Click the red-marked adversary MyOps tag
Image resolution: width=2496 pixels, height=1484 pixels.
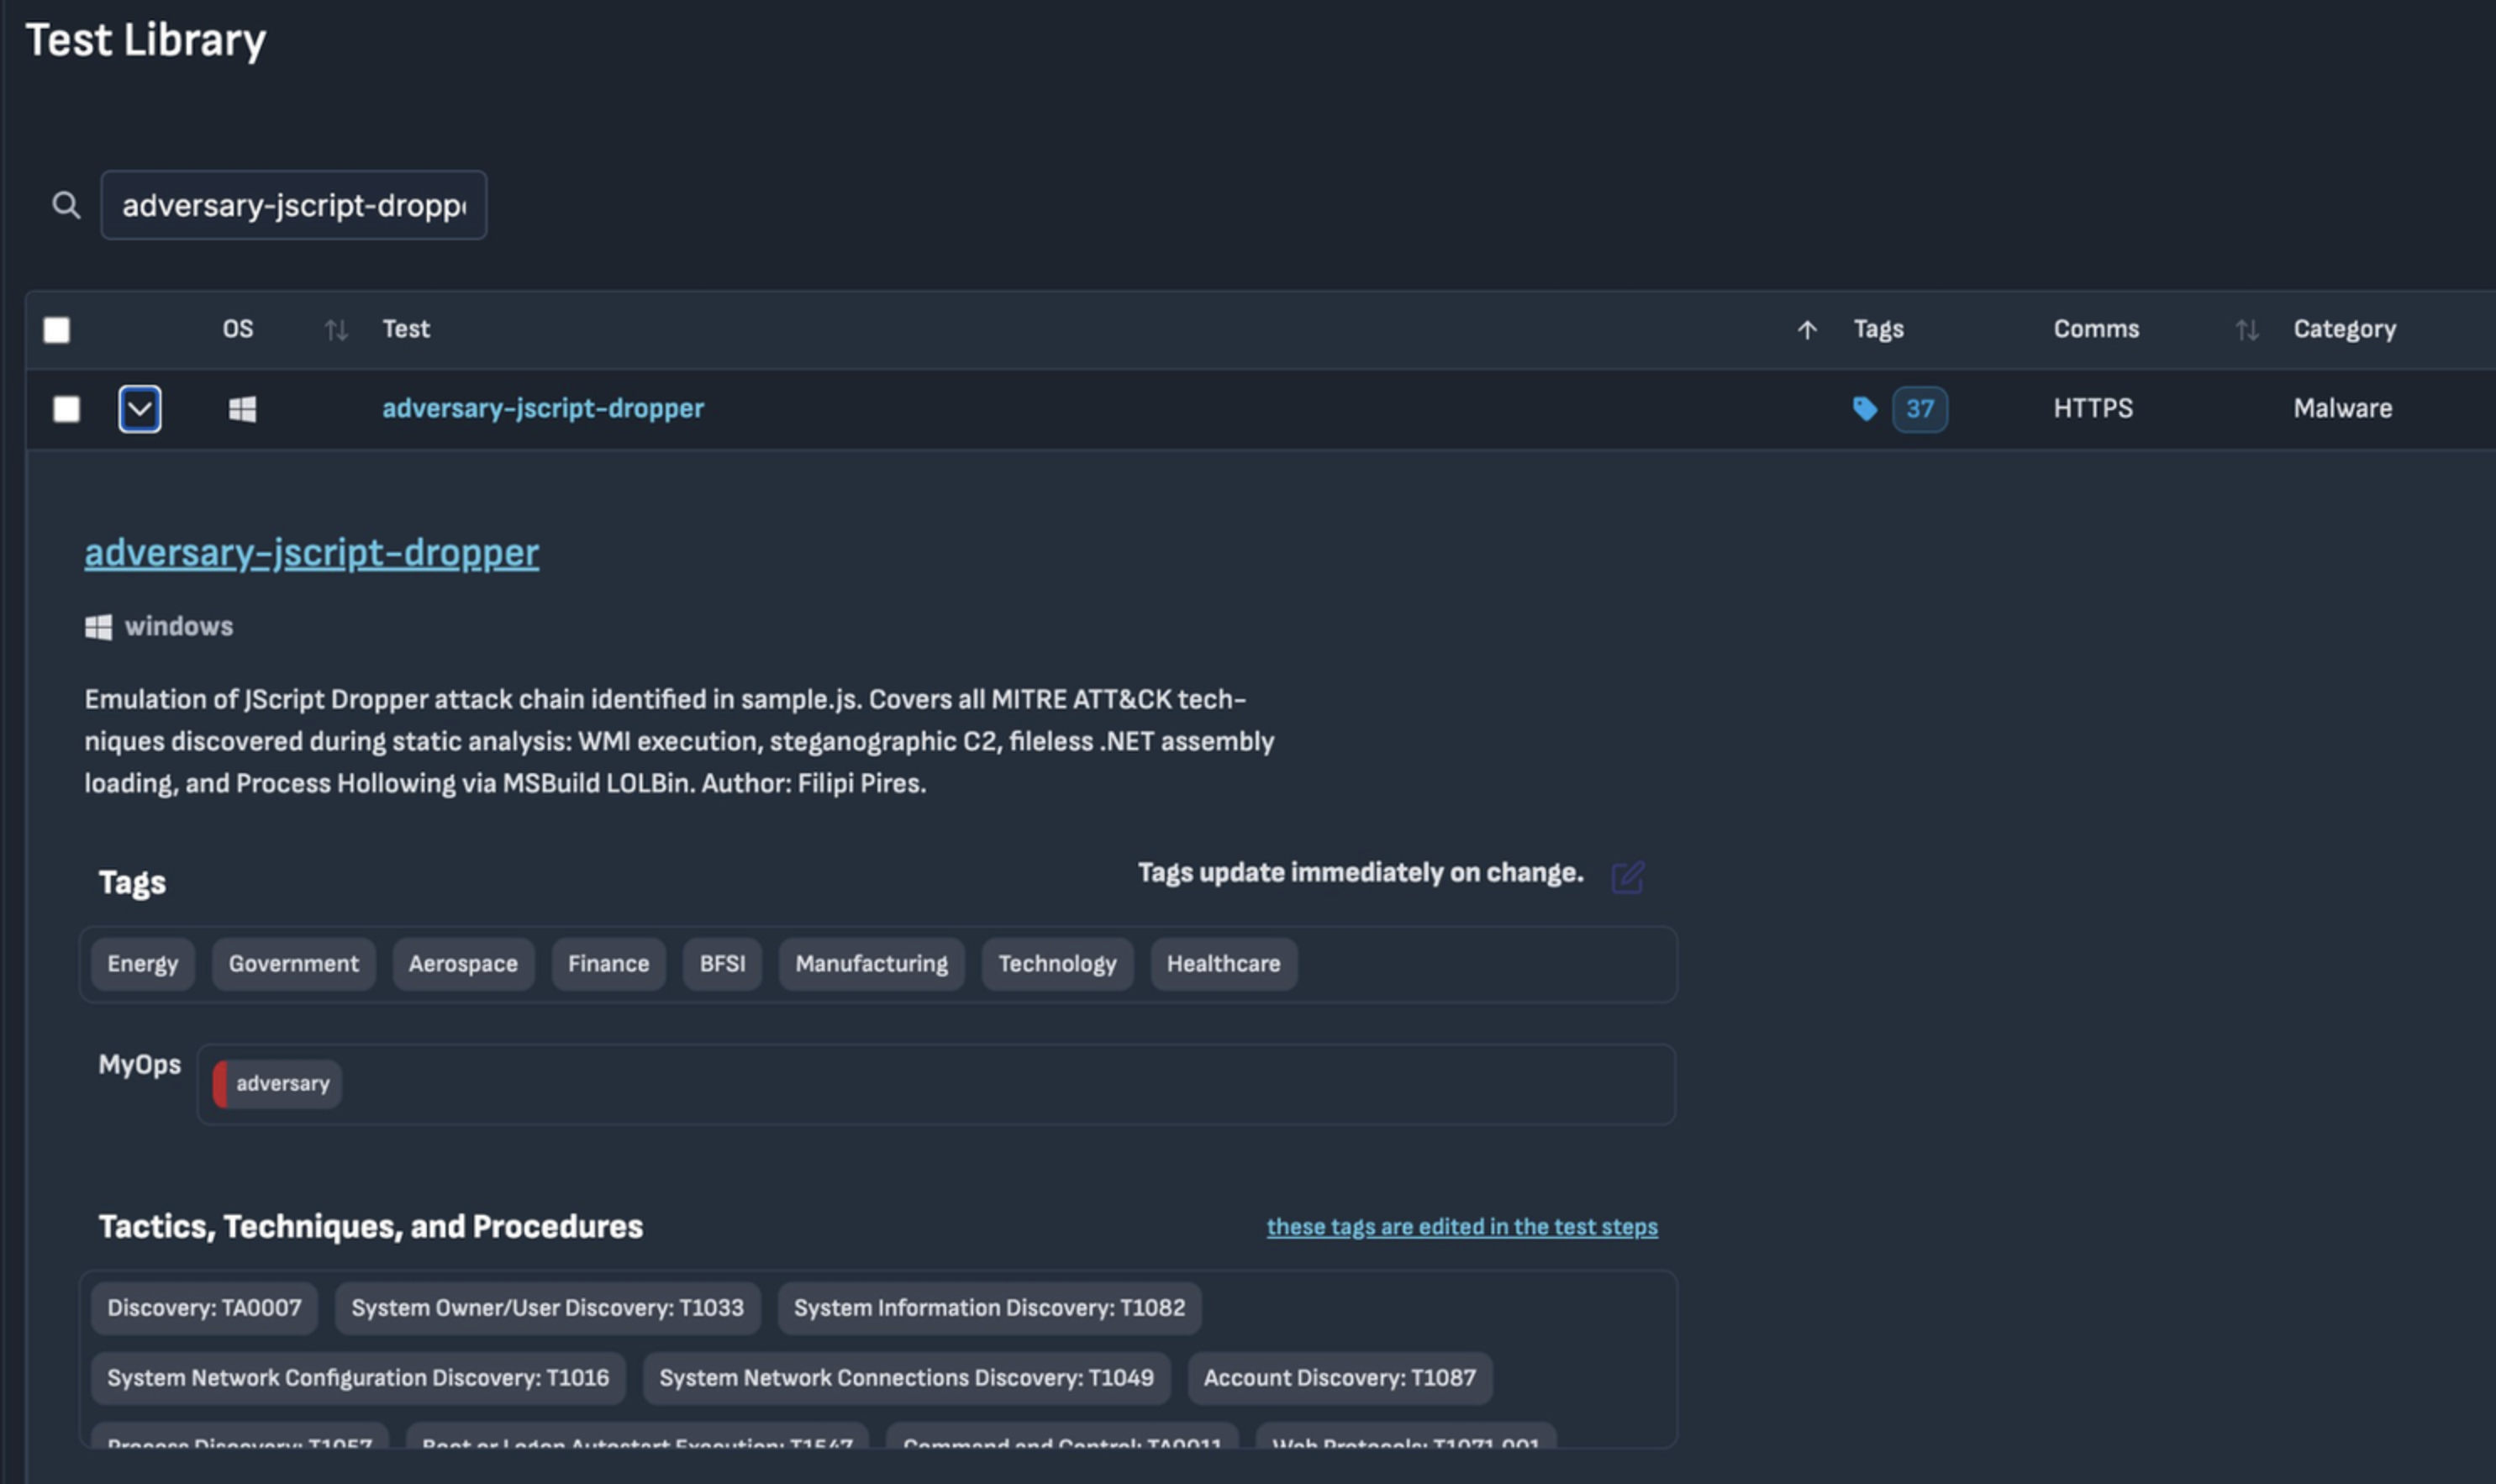(278, 1083)
